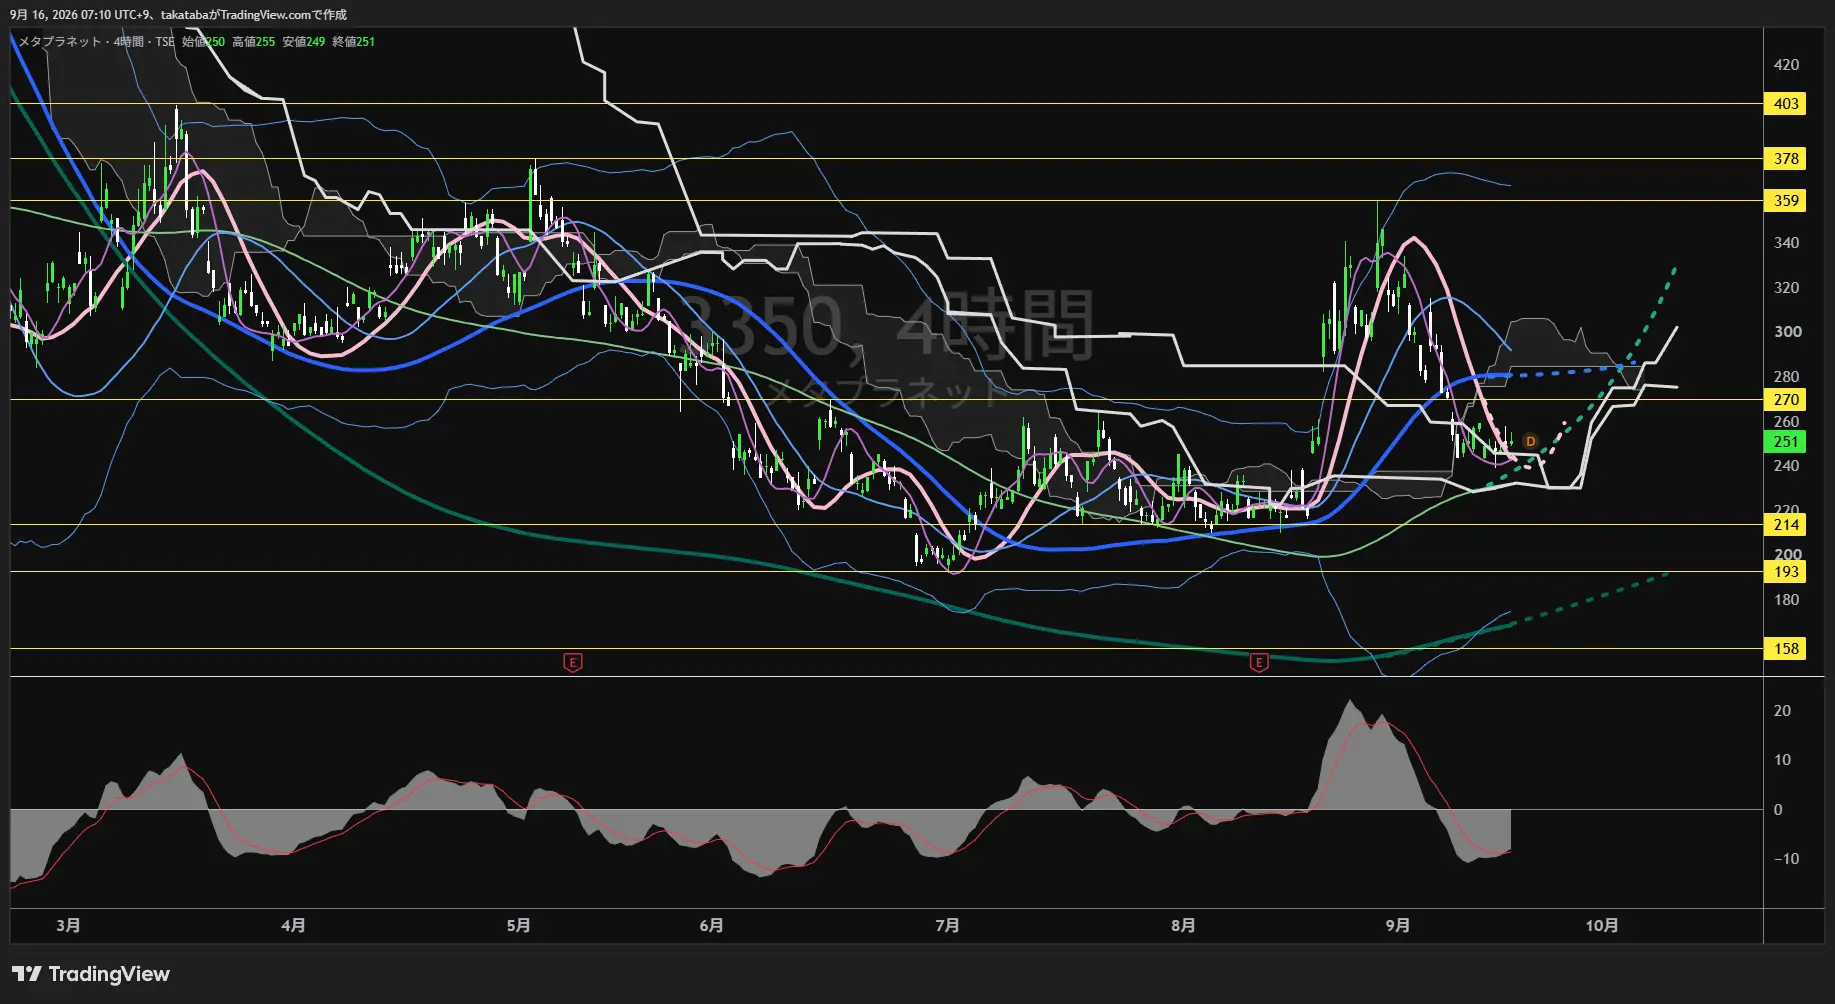This screenshot has width=1835, height=1004.
Task: Select the 270 yellow price label
Action: click(1786, 400)
